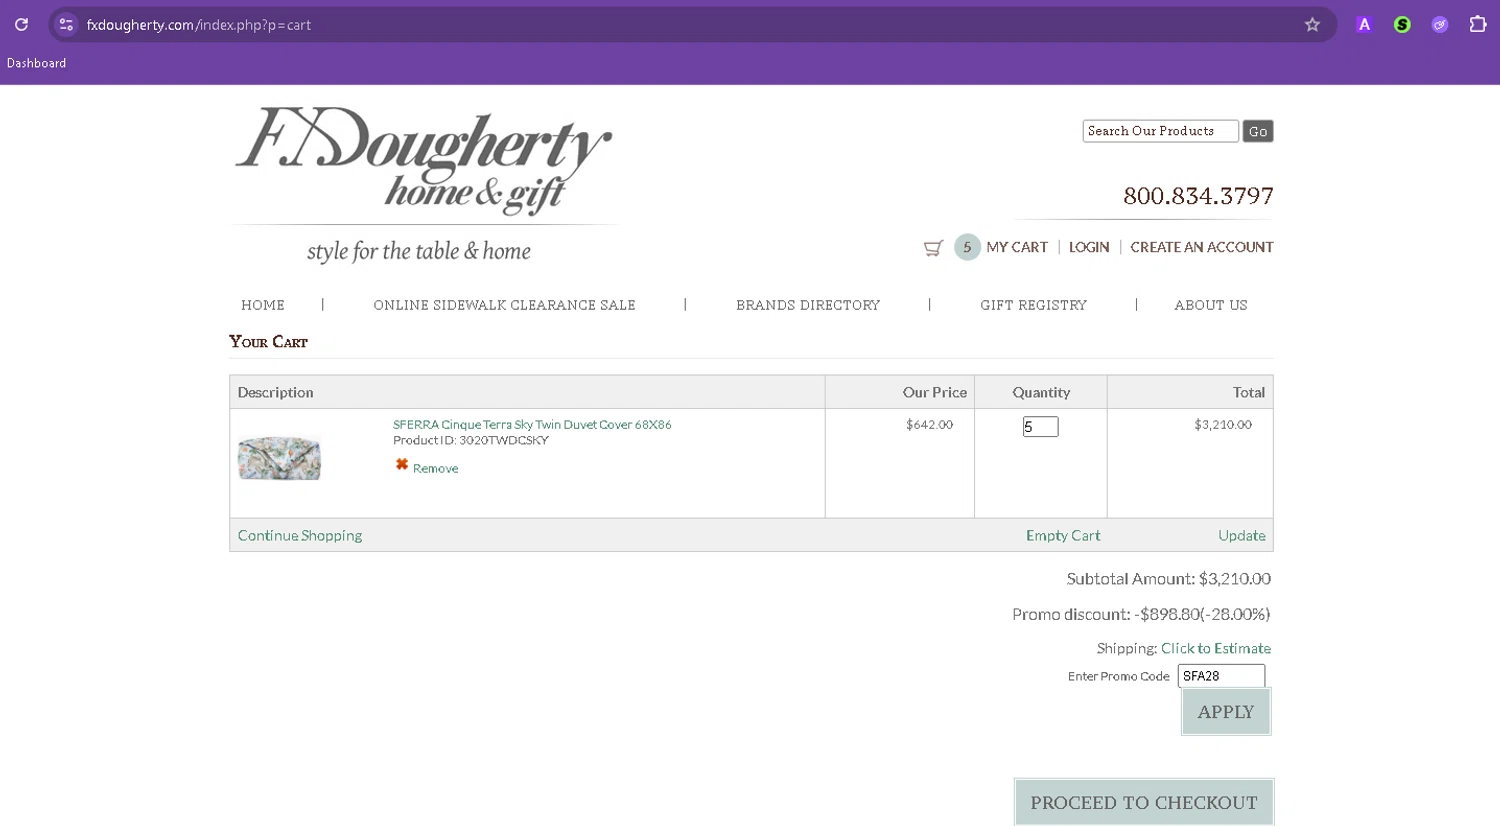1500x826 pixels.
Task: Open the Extensions puzzle-piece menu
Action: tap(1478, 25)
